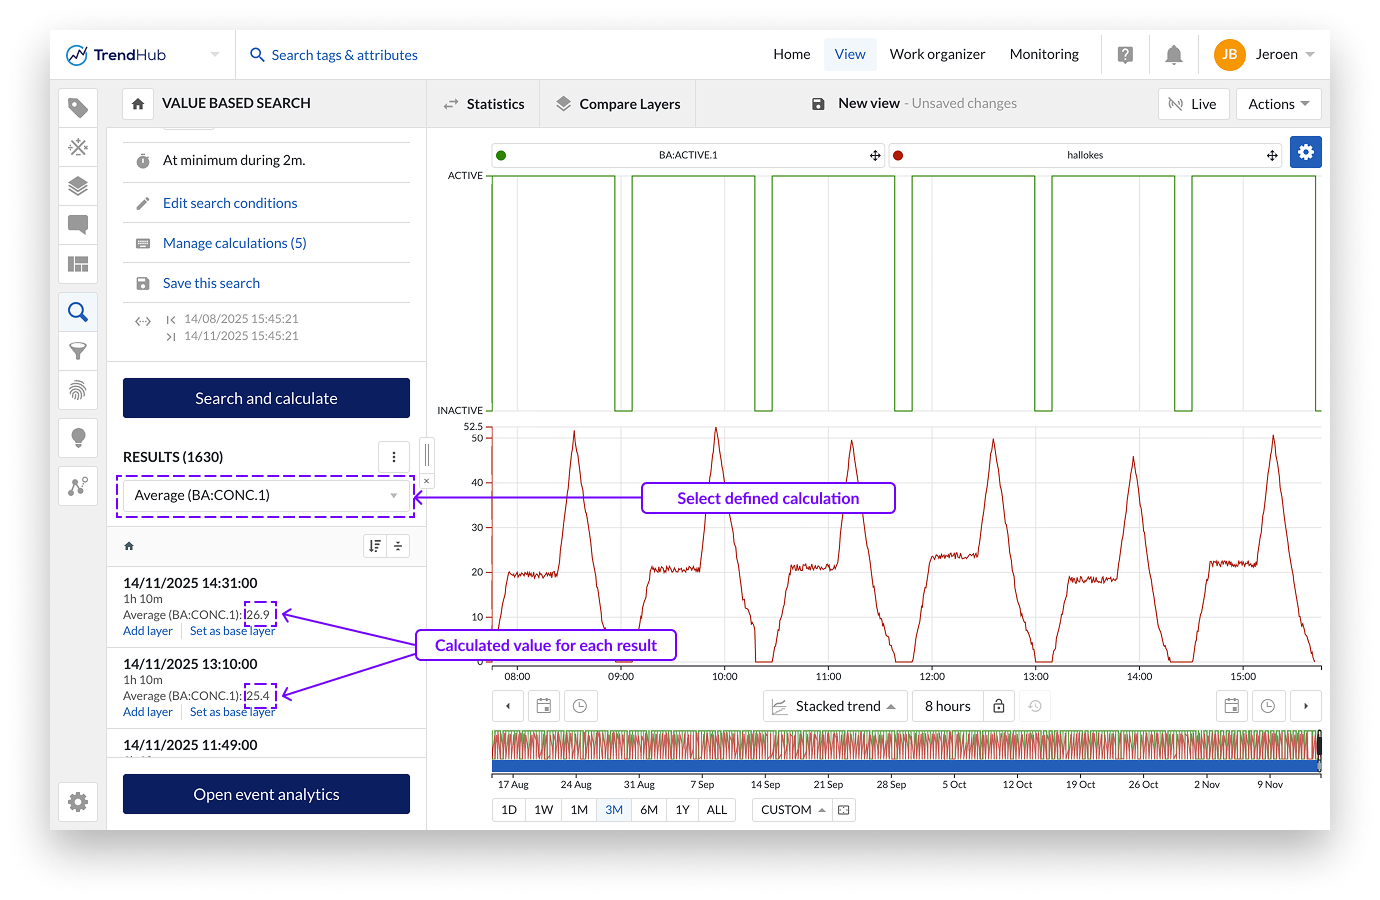Click the red hallokes tag color dot
The image size is (1380, 900).
898,155
